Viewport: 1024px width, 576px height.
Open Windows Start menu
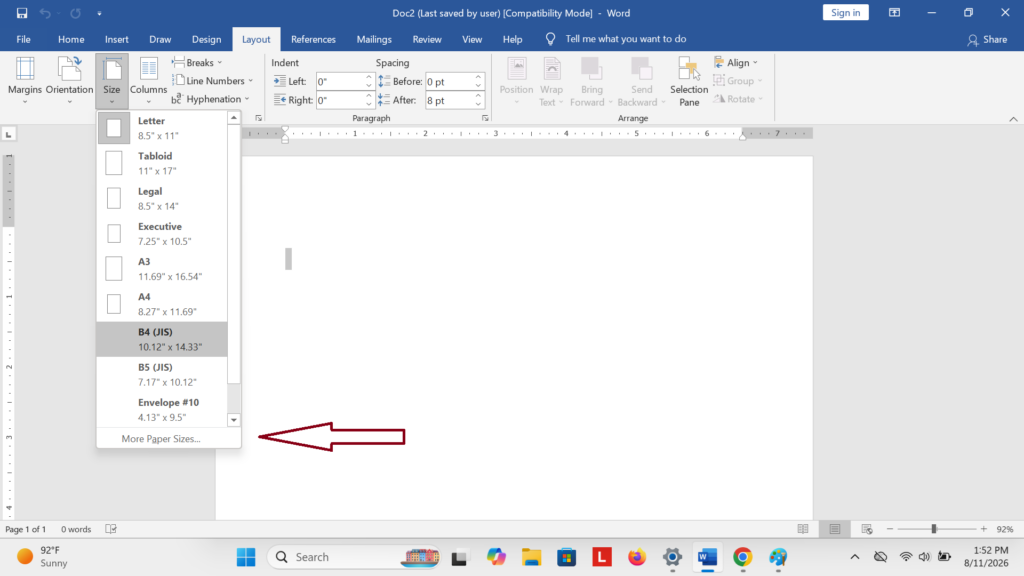pos(246,557)
